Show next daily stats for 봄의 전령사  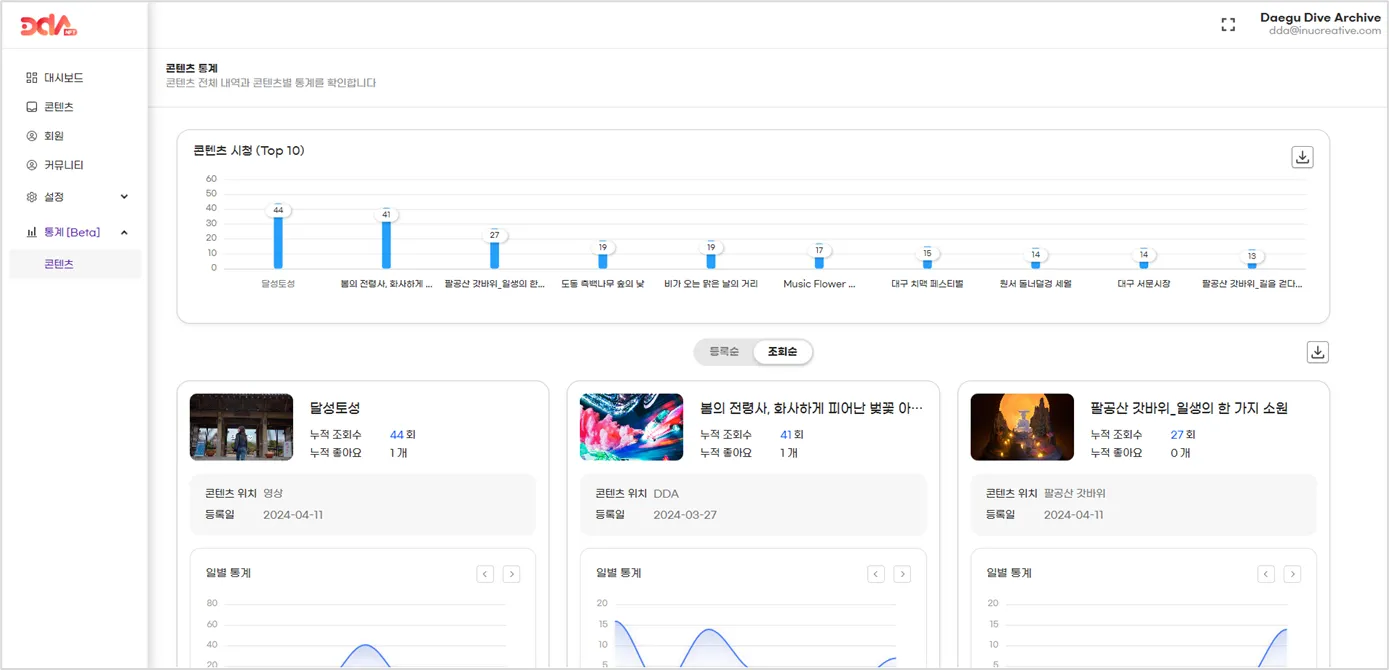click(902, 573)
